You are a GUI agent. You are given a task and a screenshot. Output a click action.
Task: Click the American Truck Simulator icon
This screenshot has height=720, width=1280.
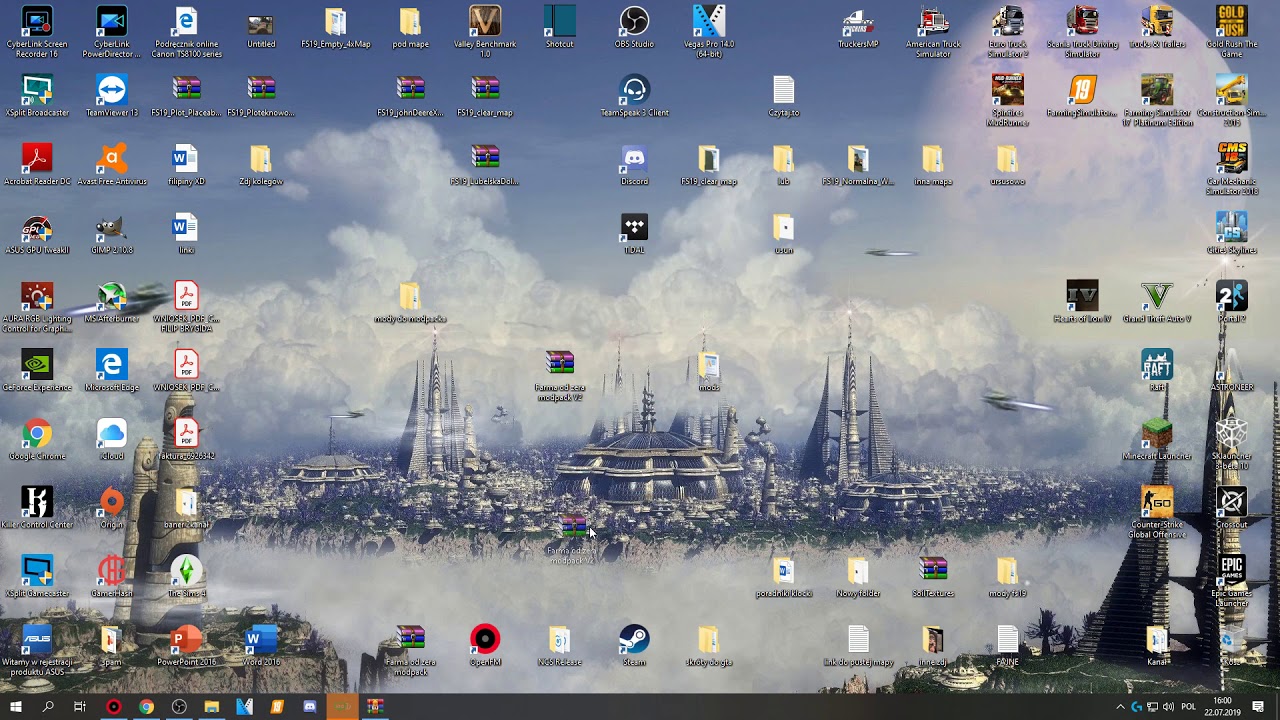pos(933,31)
